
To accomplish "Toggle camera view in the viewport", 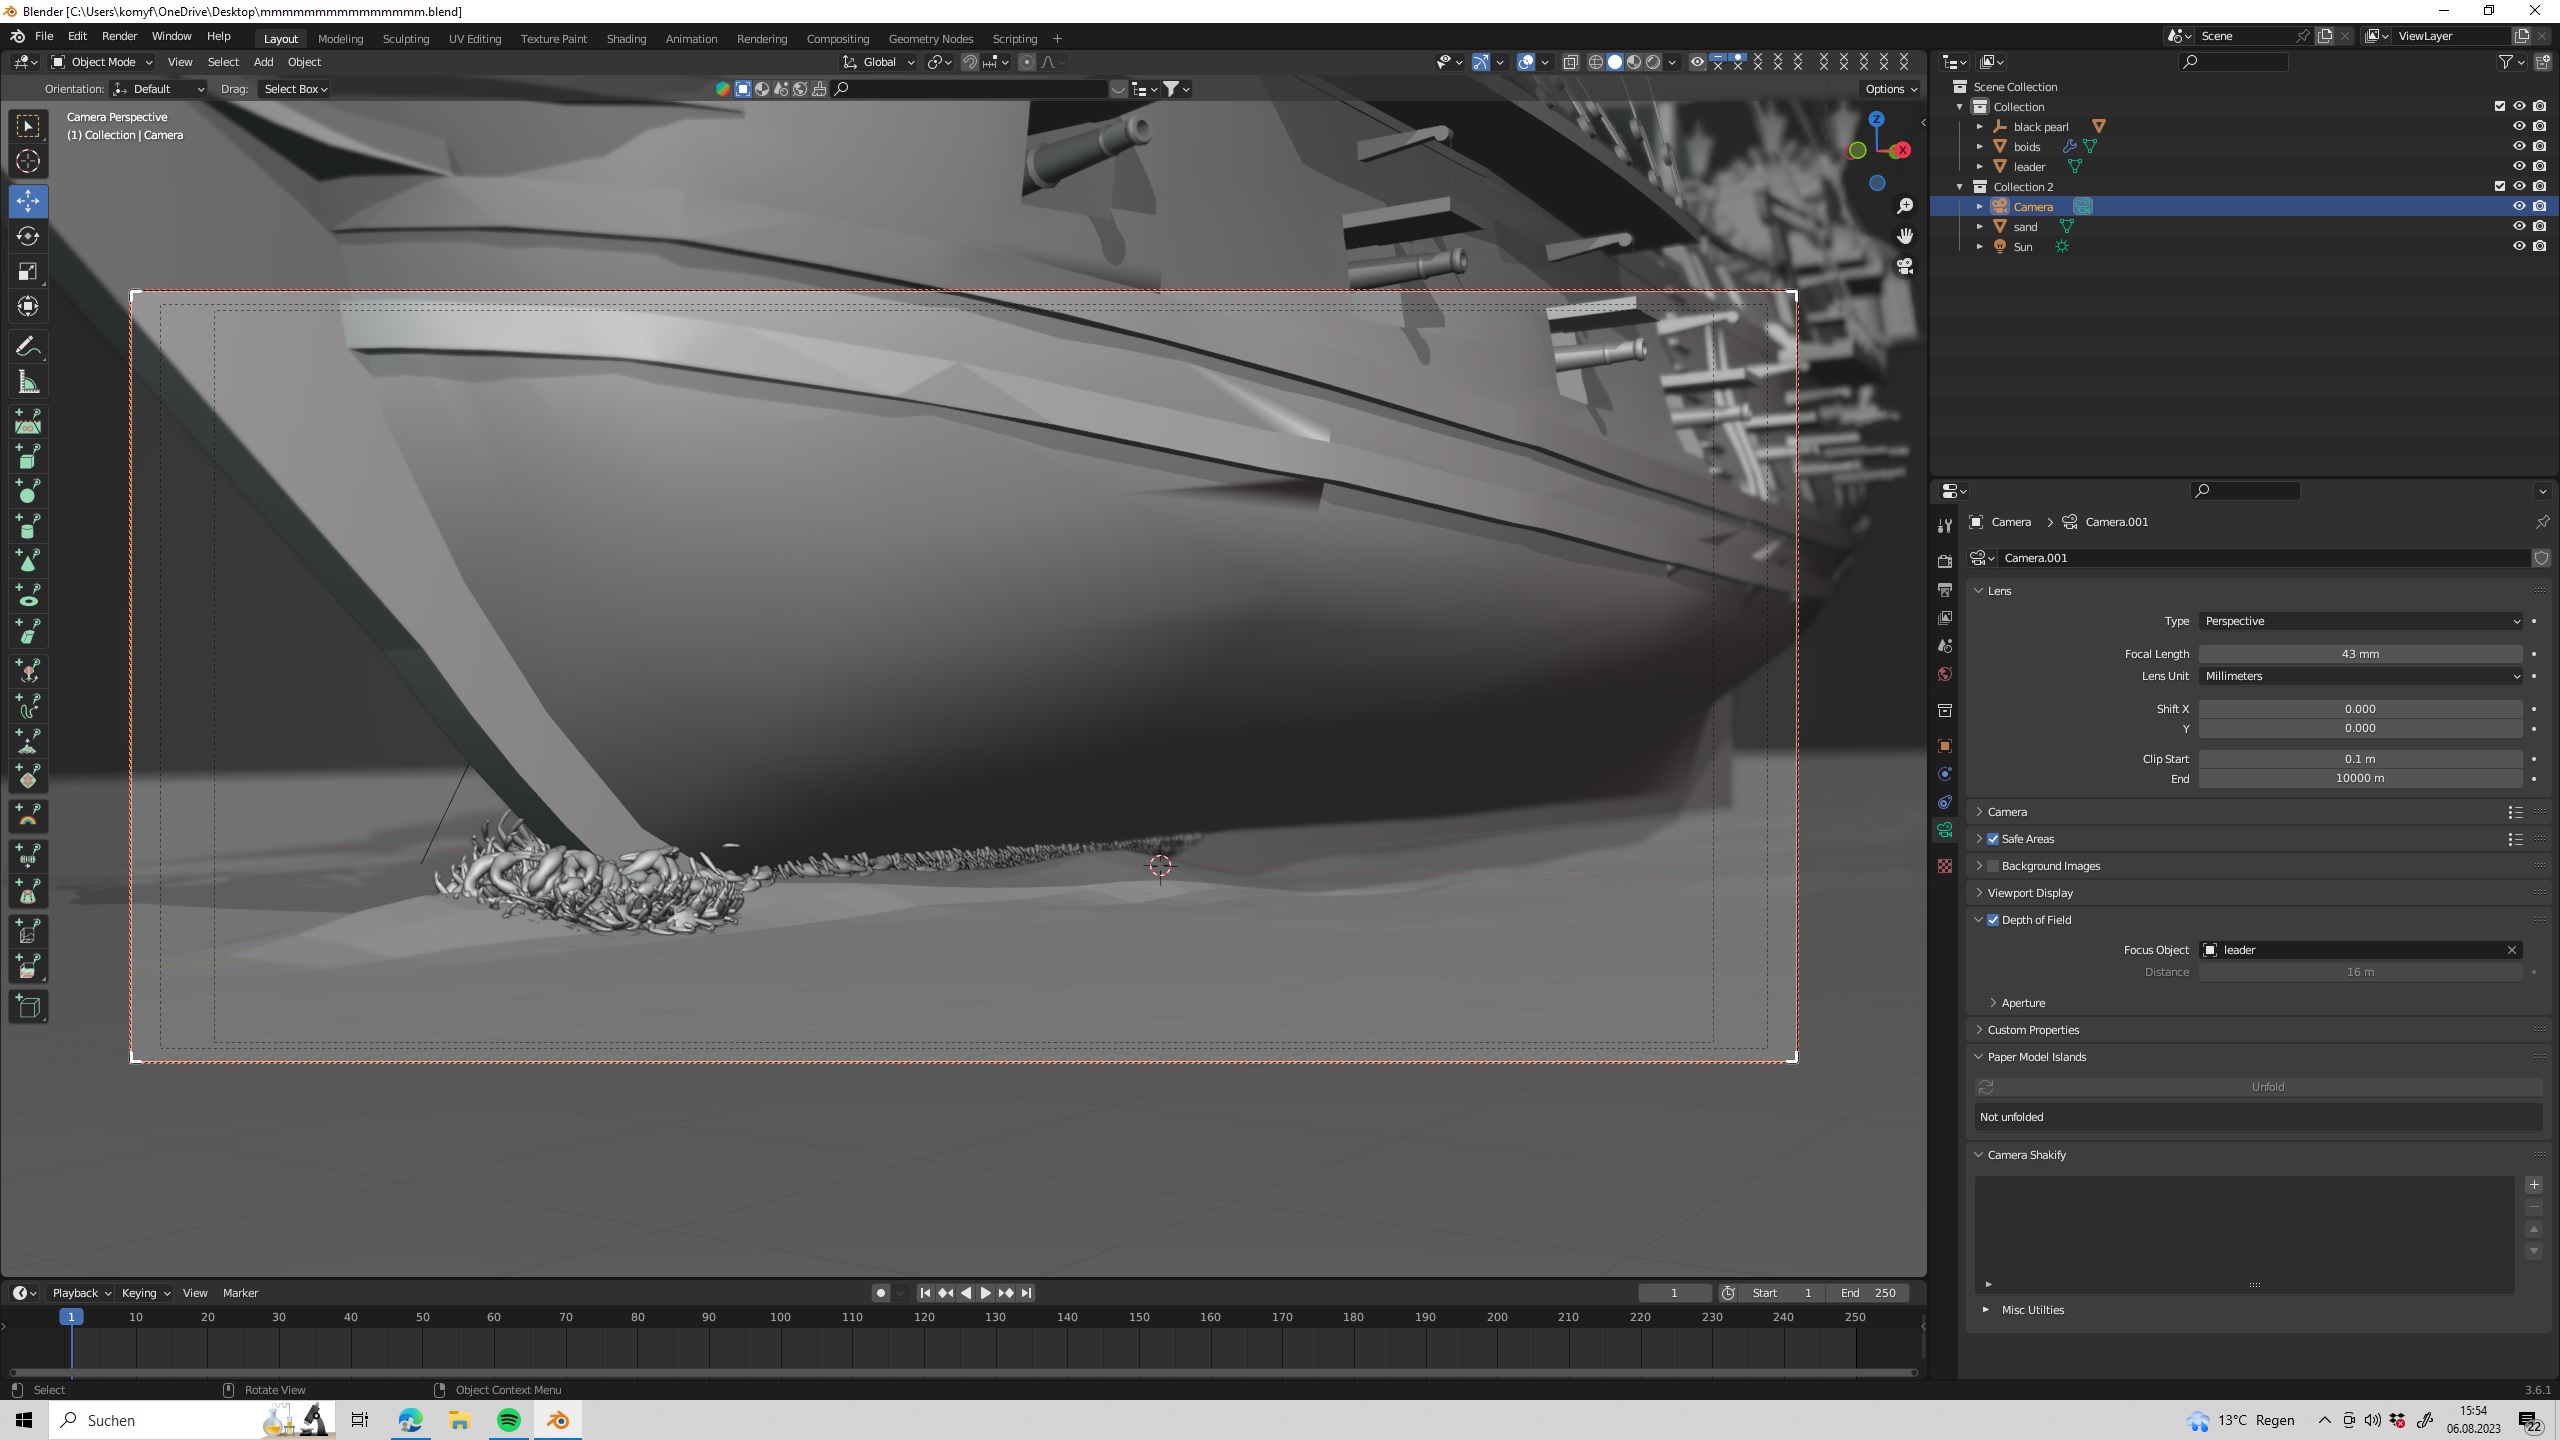I will [x=1905, y=267].
